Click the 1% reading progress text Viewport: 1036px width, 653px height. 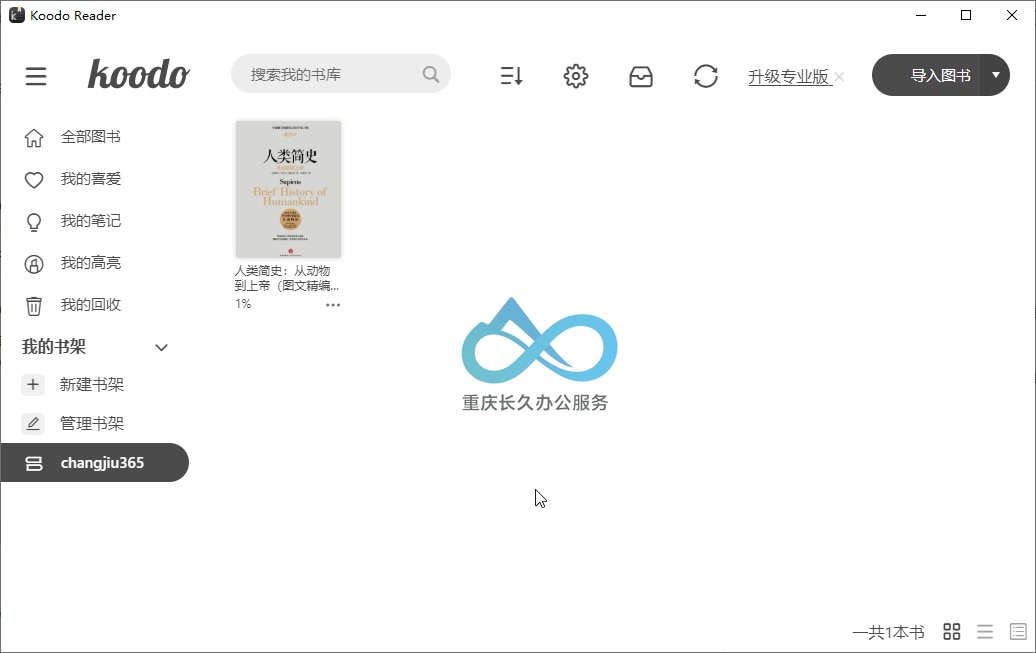click(243, 304)
